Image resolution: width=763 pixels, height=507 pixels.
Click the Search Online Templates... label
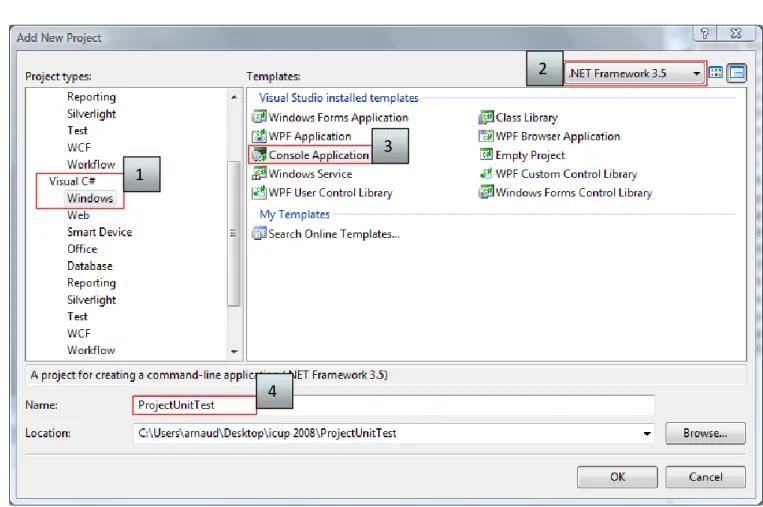334,234
